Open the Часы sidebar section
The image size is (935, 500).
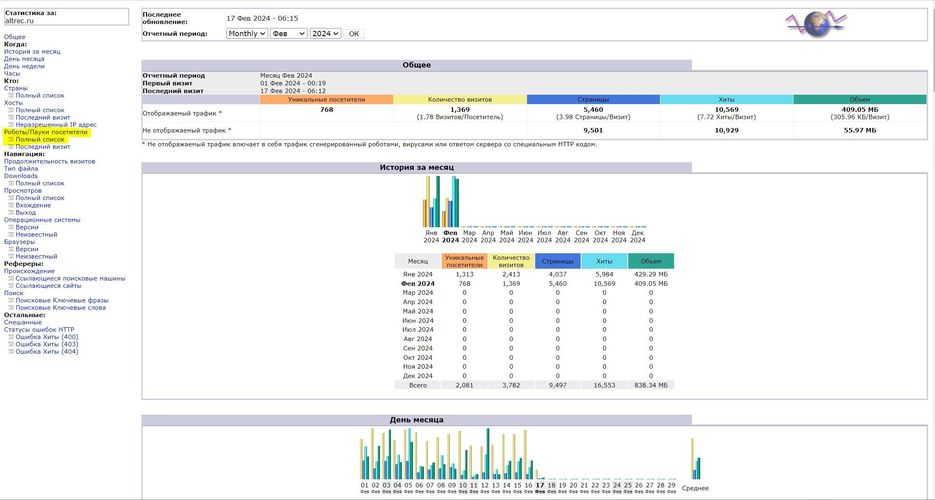pyautogui.click(x=11, y=73)
